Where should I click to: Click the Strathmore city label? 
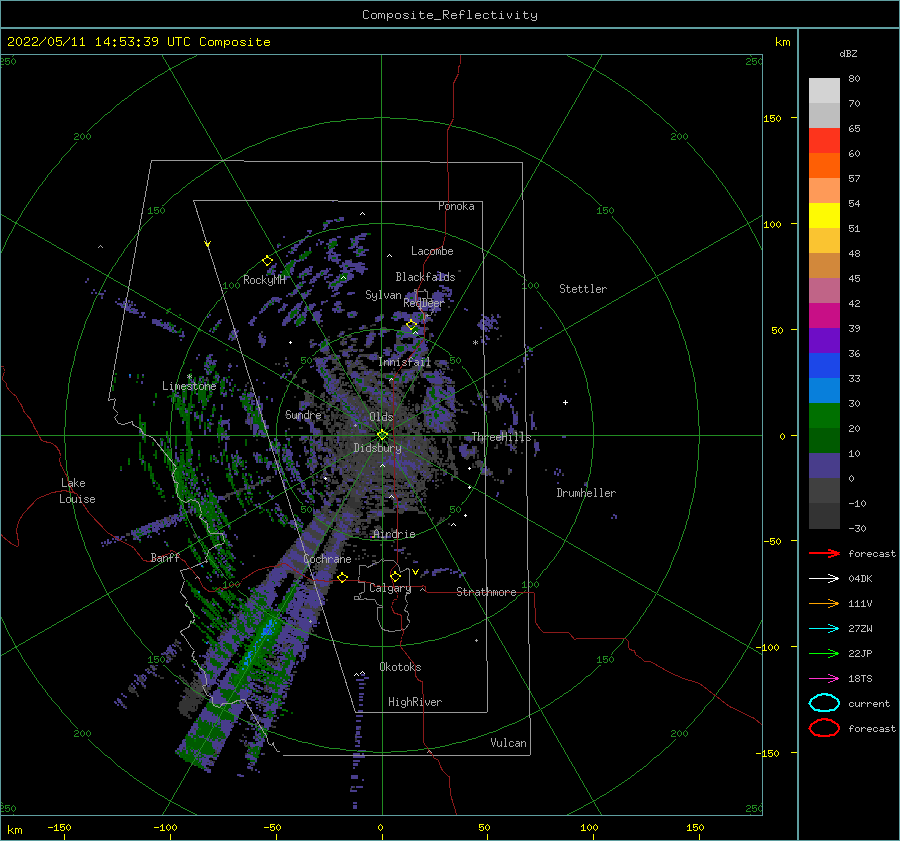[x=486, y=592]
